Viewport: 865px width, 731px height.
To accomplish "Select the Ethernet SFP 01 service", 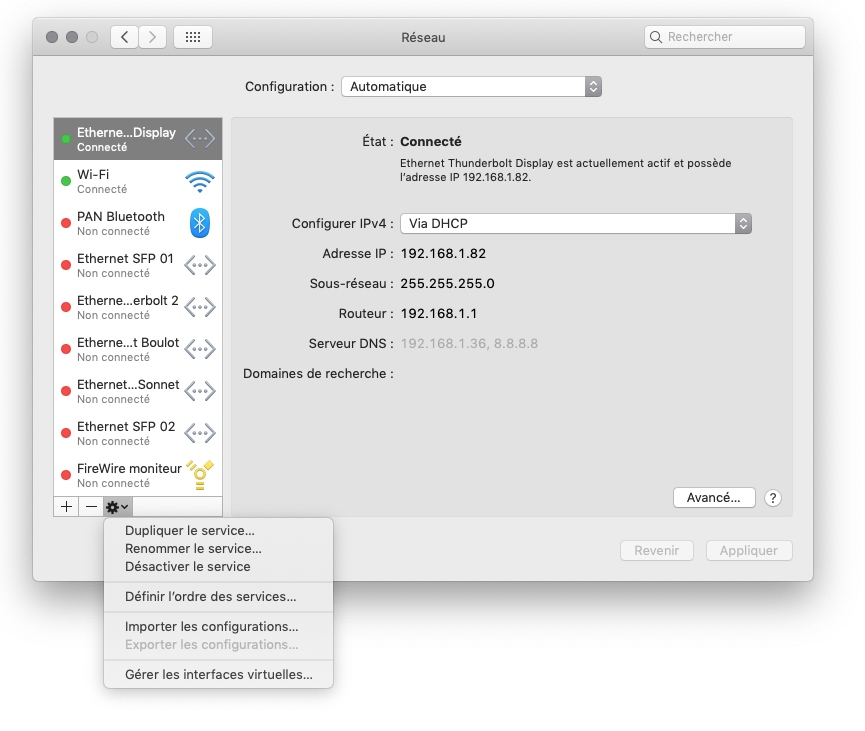I will (x=138, y=265).
